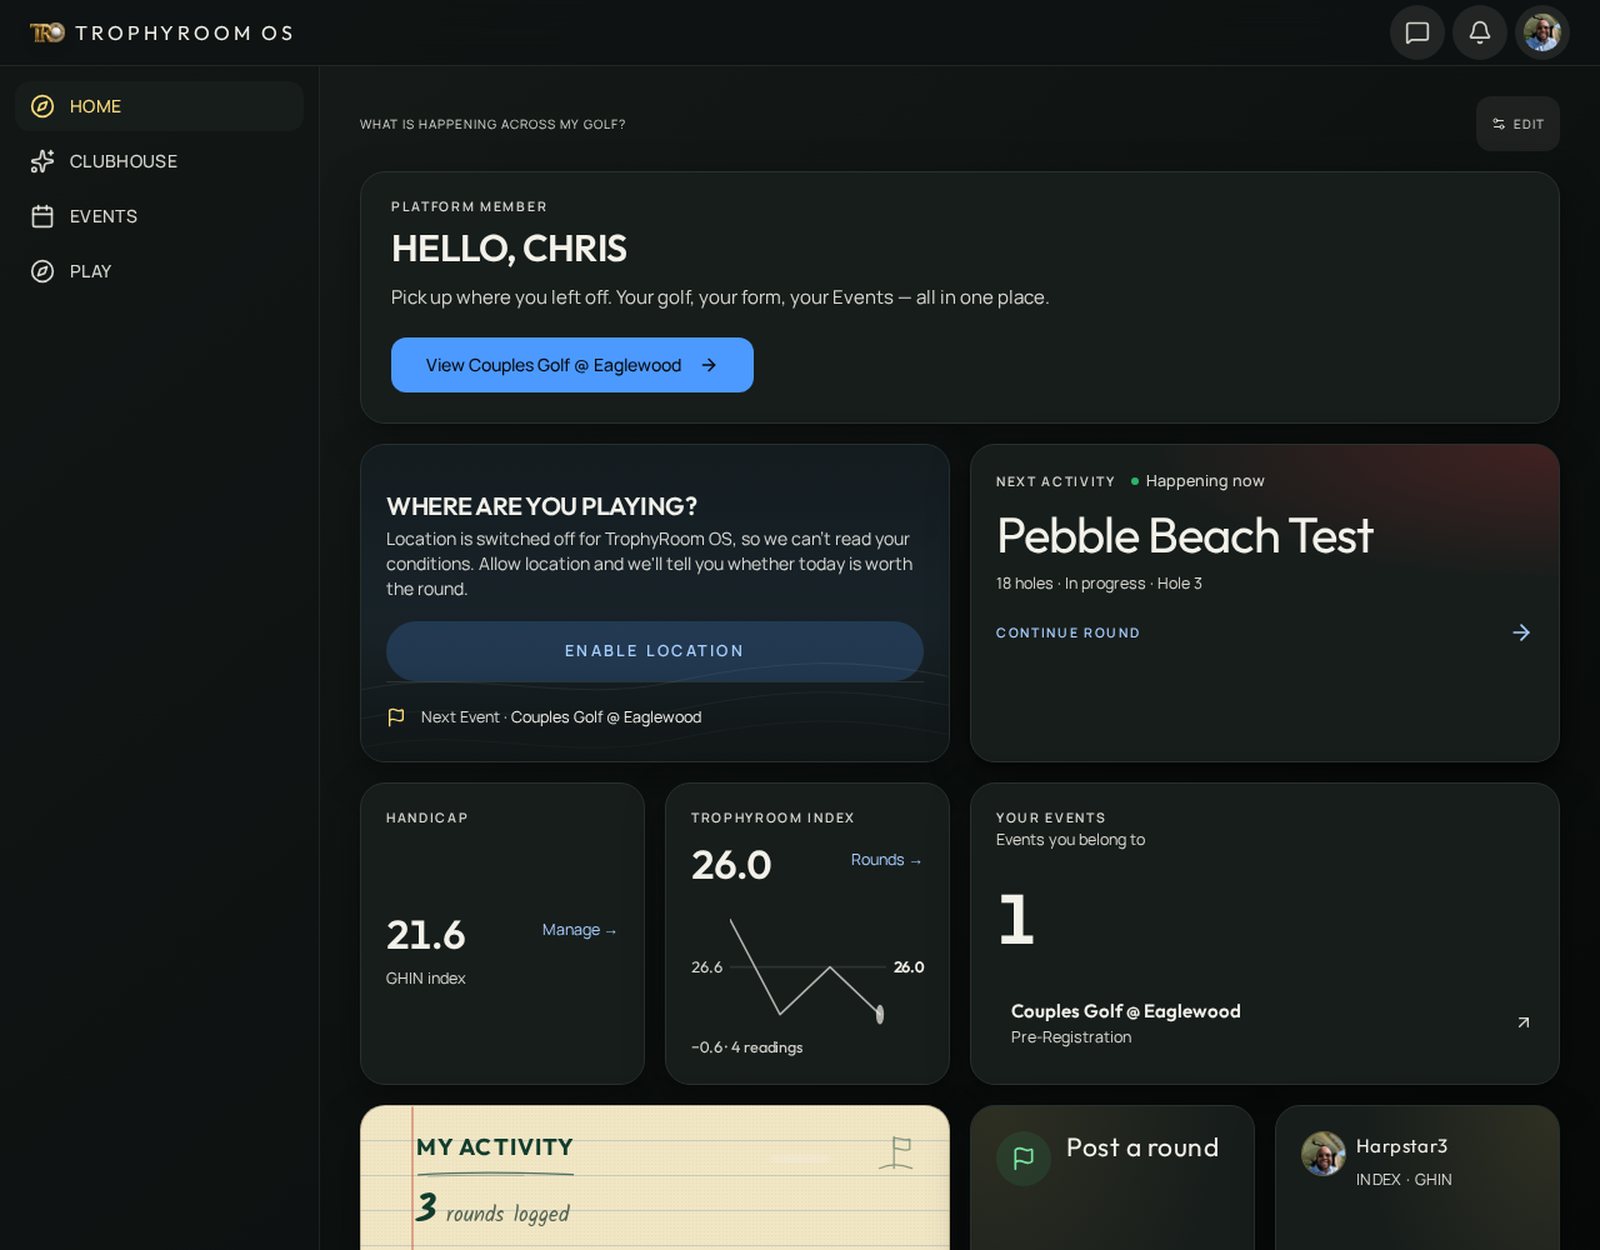Click the Play compass icon in sidebar
The height and width of the screenshot is (1250, 1600).
[42, 271]
